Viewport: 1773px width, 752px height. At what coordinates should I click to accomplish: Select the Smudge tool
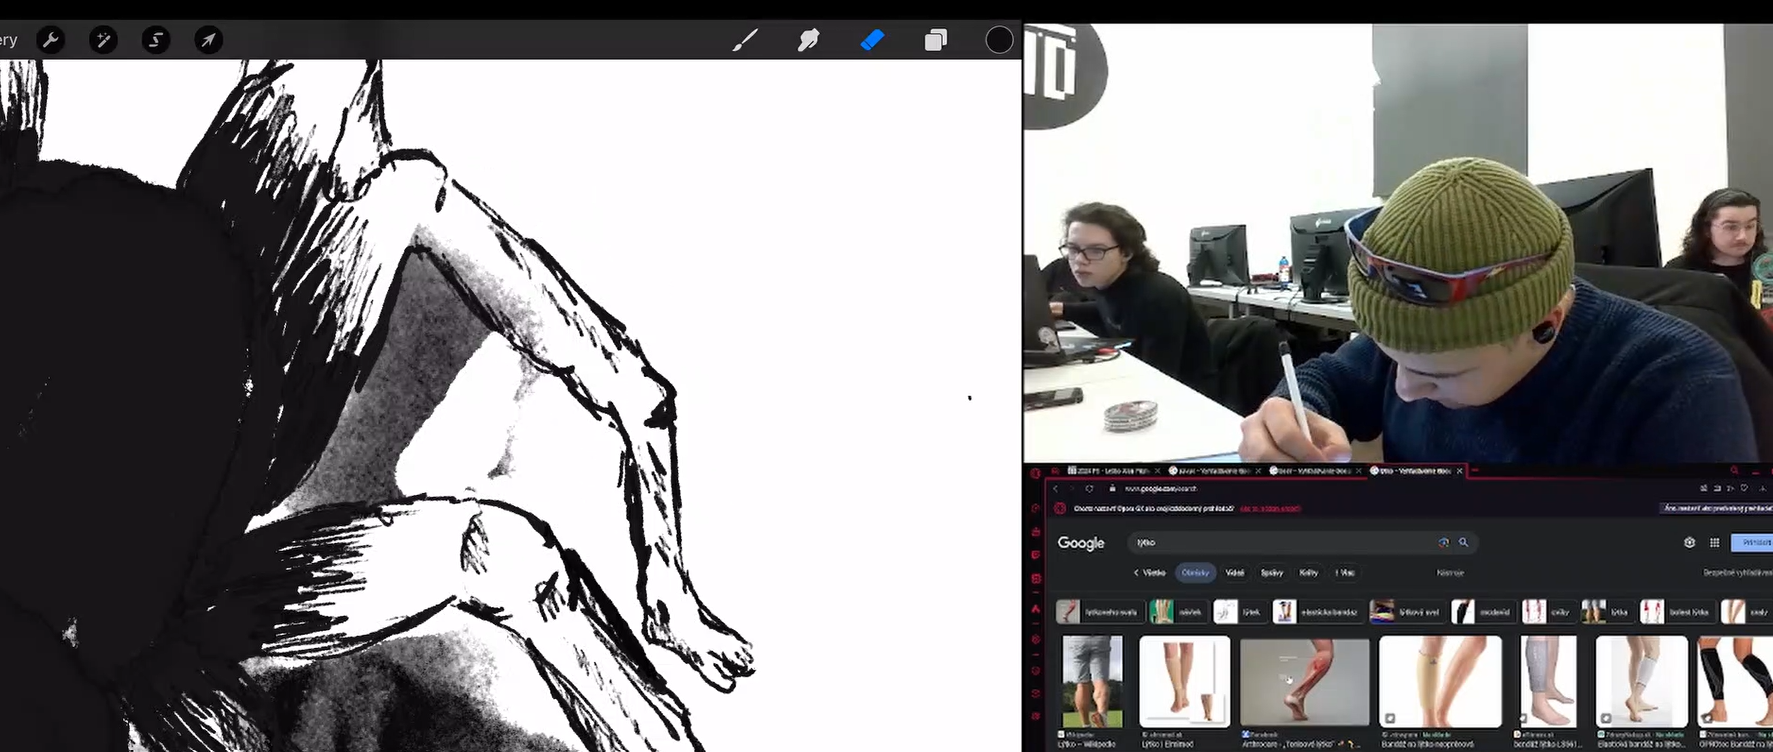[x=808, y=40]
